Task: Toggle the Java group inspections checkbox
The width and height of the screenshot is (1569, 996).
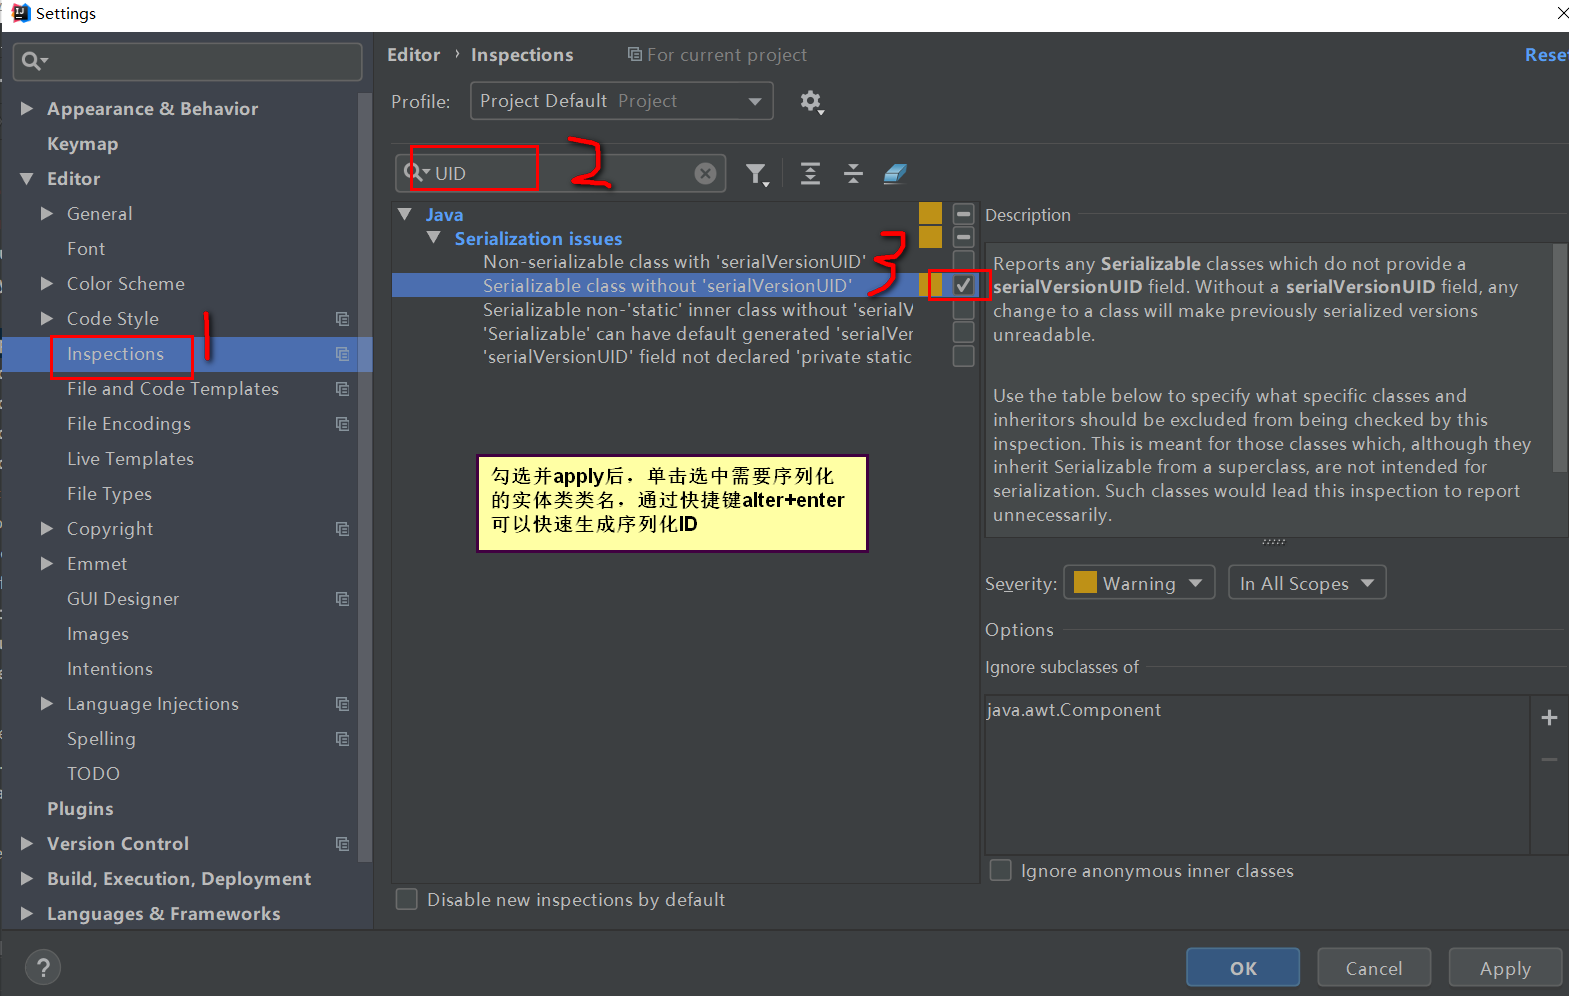Action: pyautogui.click(x=963, y=214)
